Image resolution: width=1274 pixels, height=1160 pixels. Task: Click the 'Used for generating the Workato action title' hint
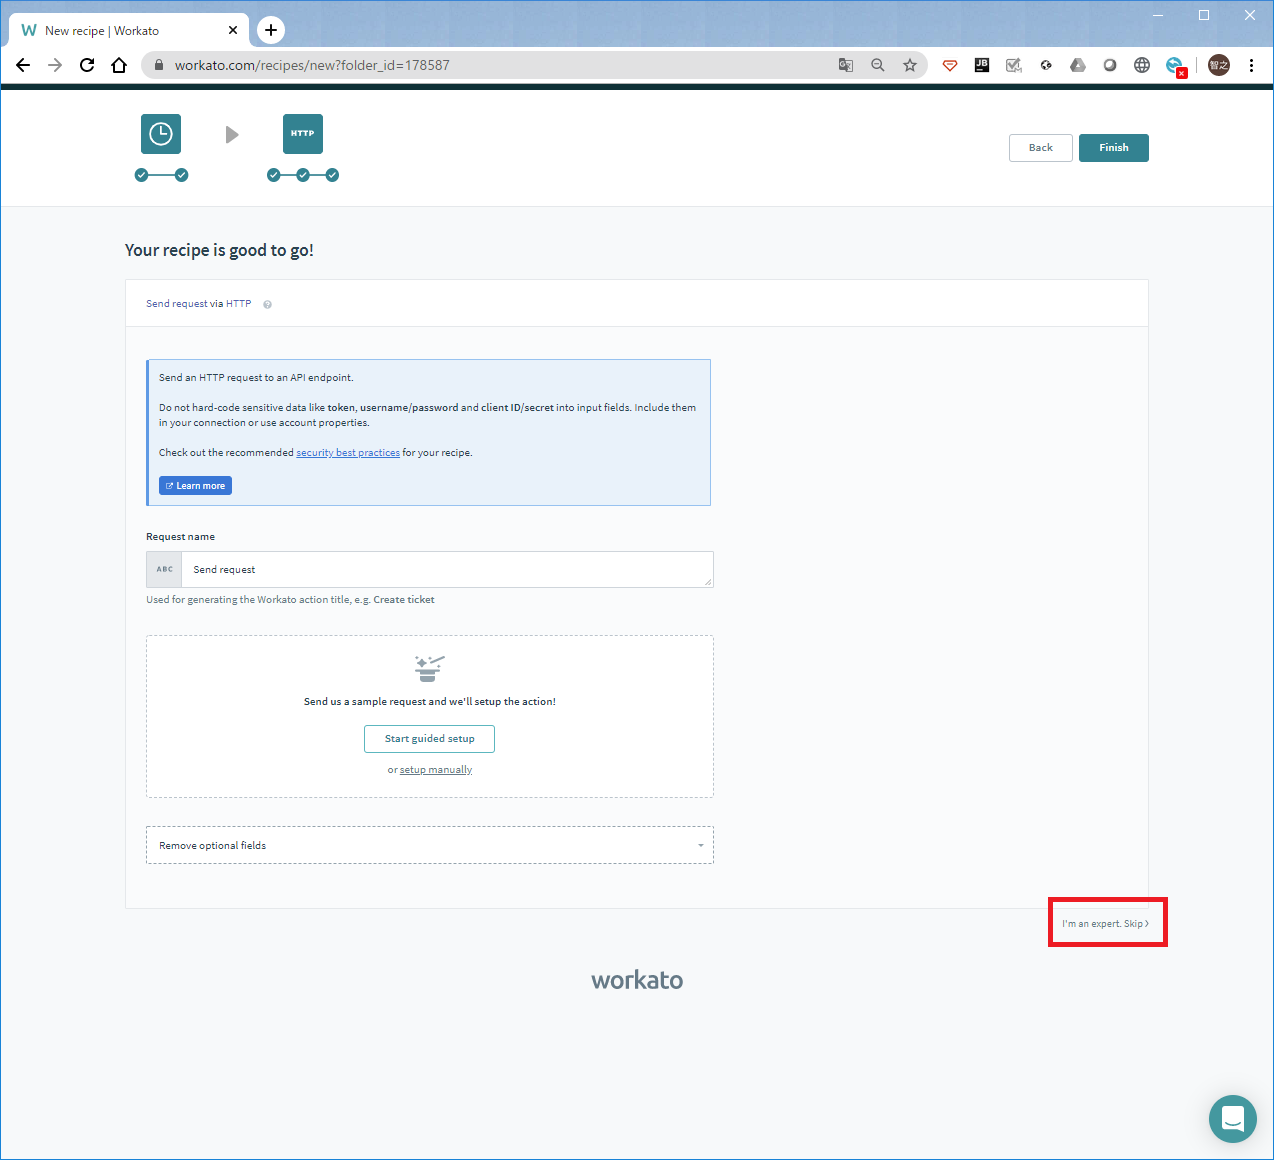[290, 600]
